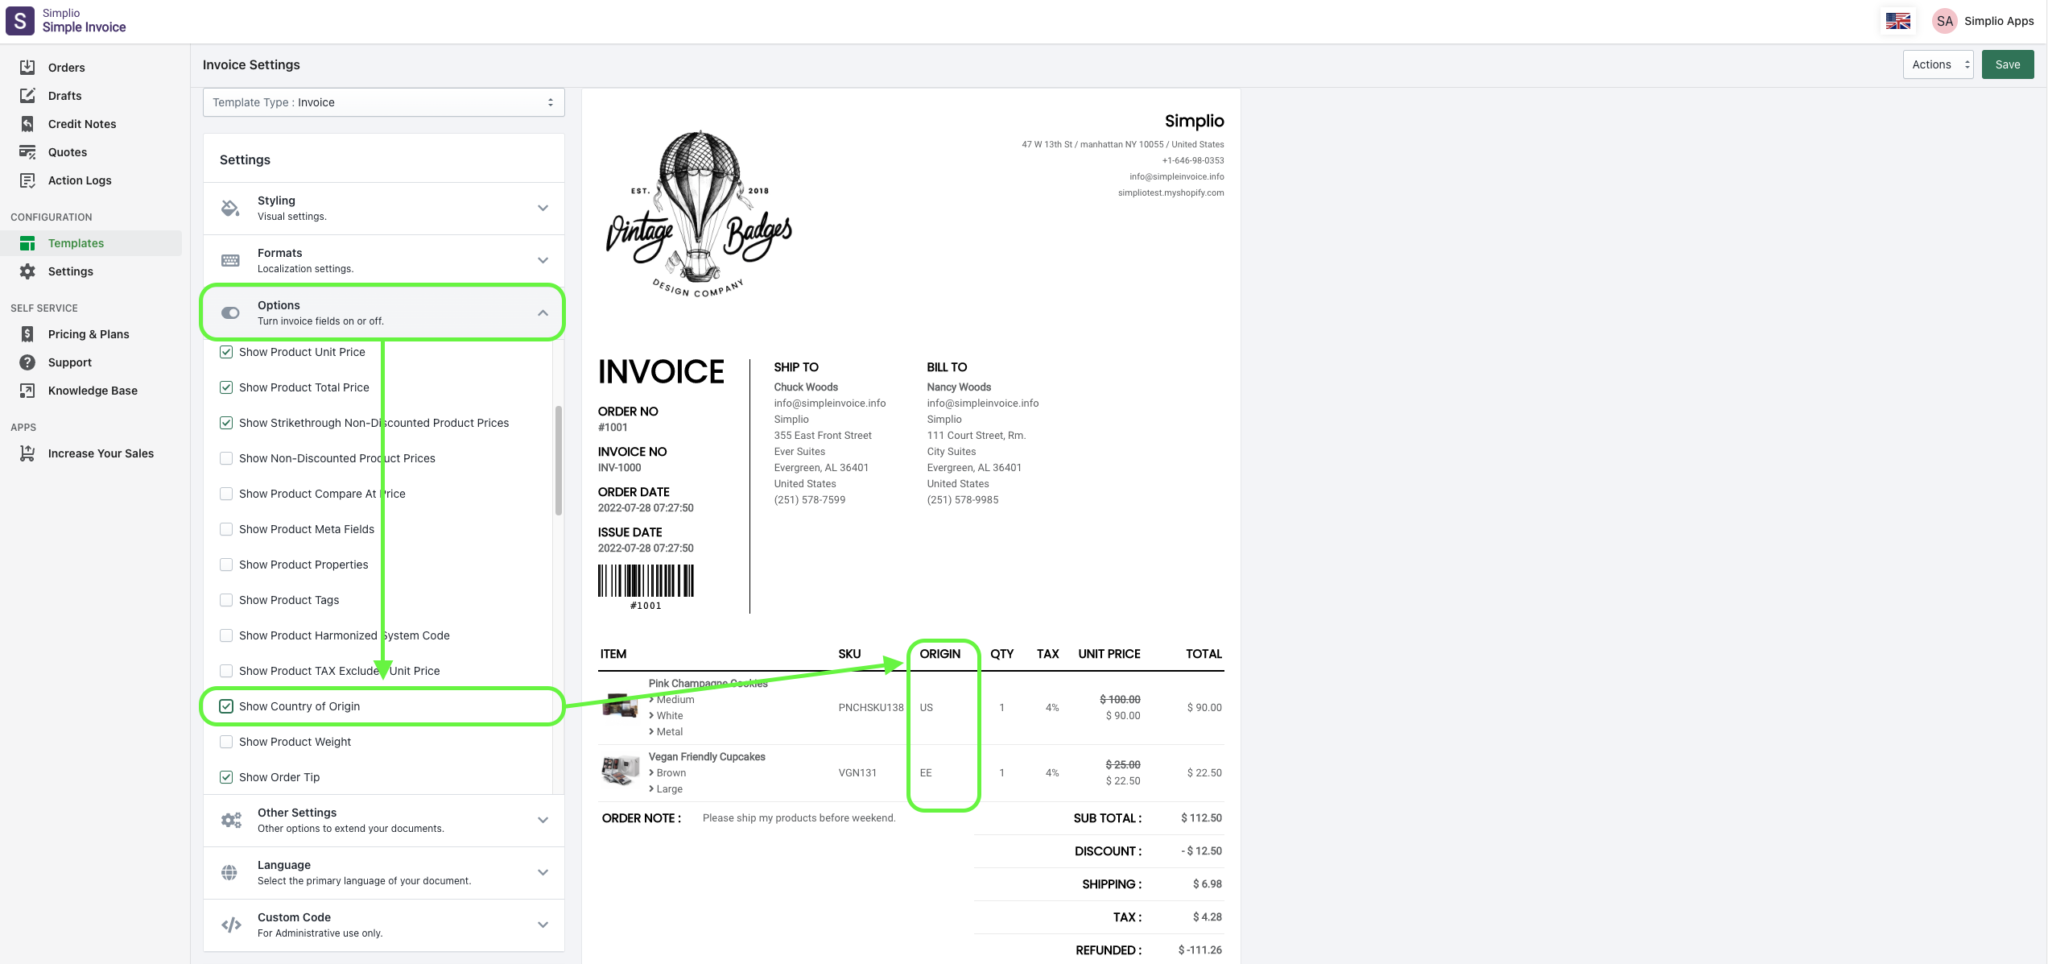Expand the Formats localization settings

pyautogui.click(x=383, y=260)
